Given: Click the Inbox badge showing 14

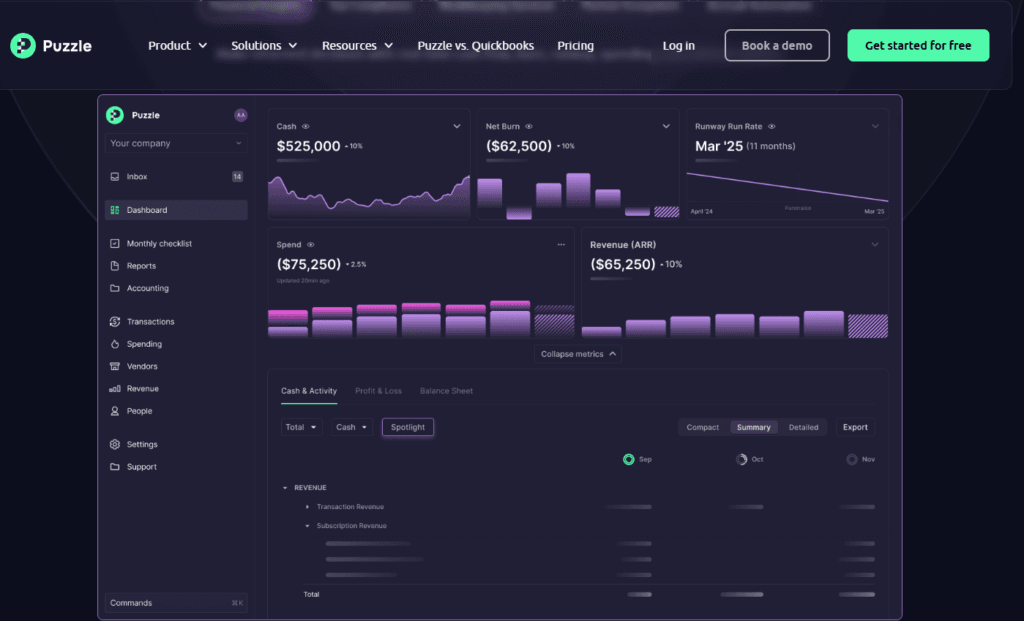Looking at the screenshot, I should [x=237, y=177].
